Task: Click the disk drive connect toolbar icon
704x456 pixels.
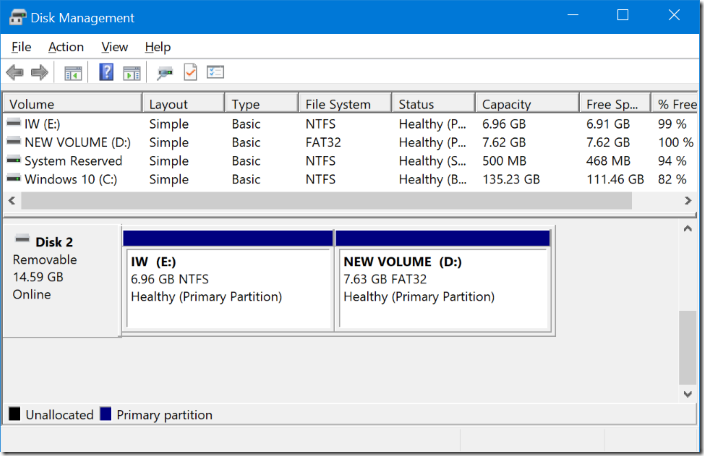Action: point(165,72)
